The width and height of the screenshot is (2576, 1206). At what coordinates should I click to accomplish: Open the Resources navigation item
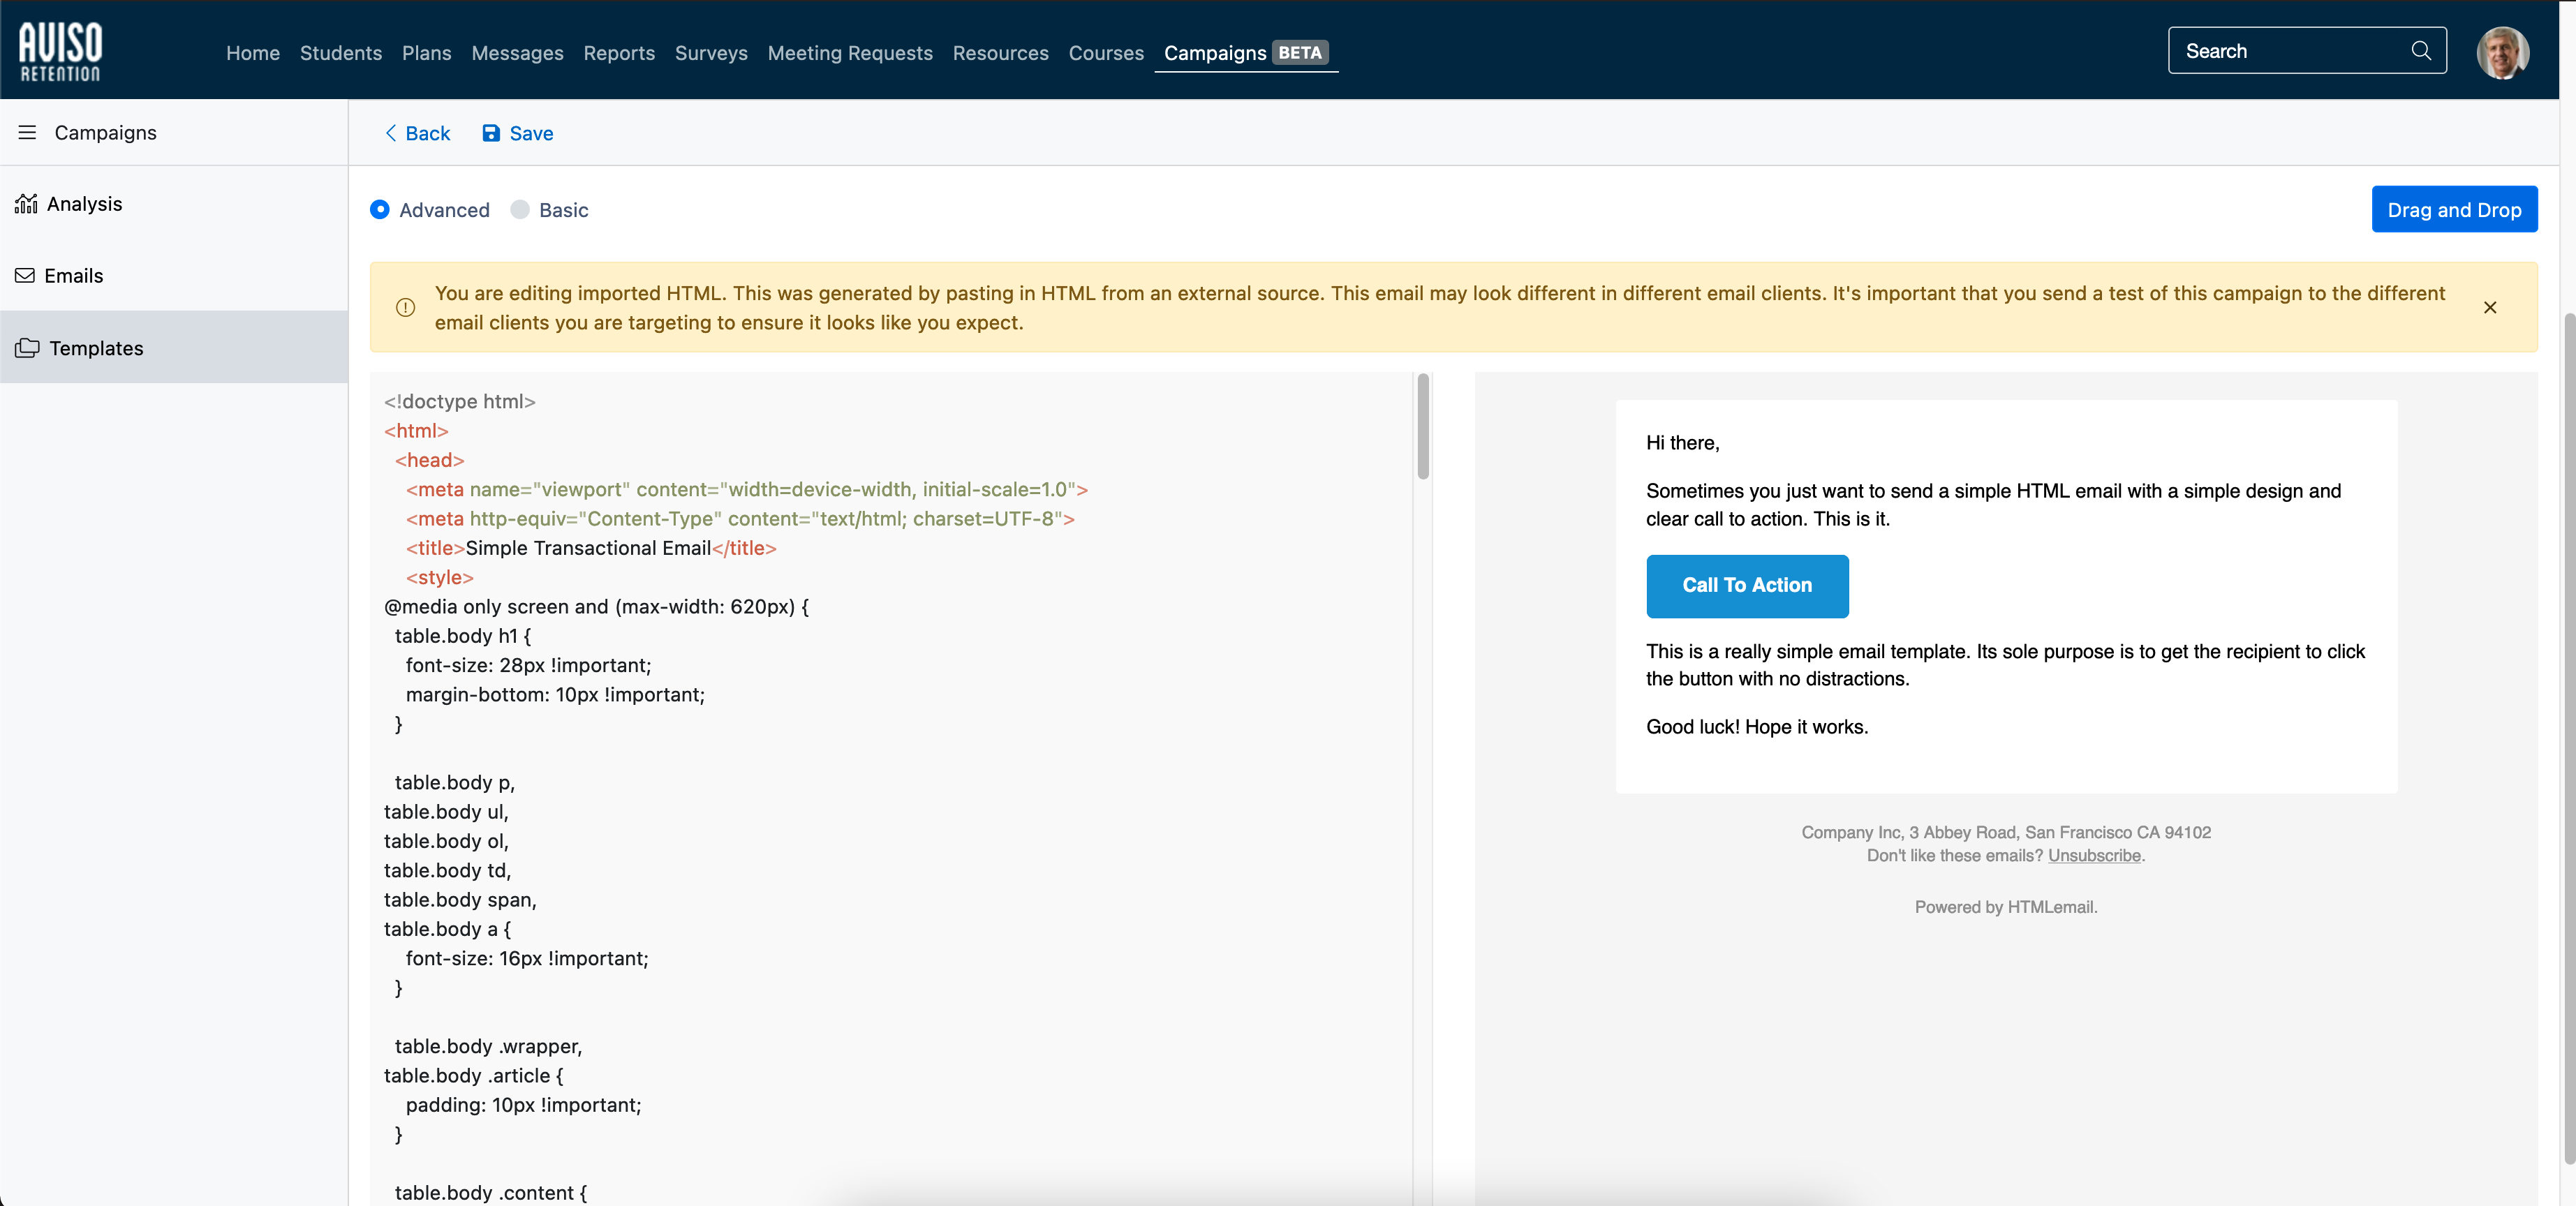[1001, 53]
